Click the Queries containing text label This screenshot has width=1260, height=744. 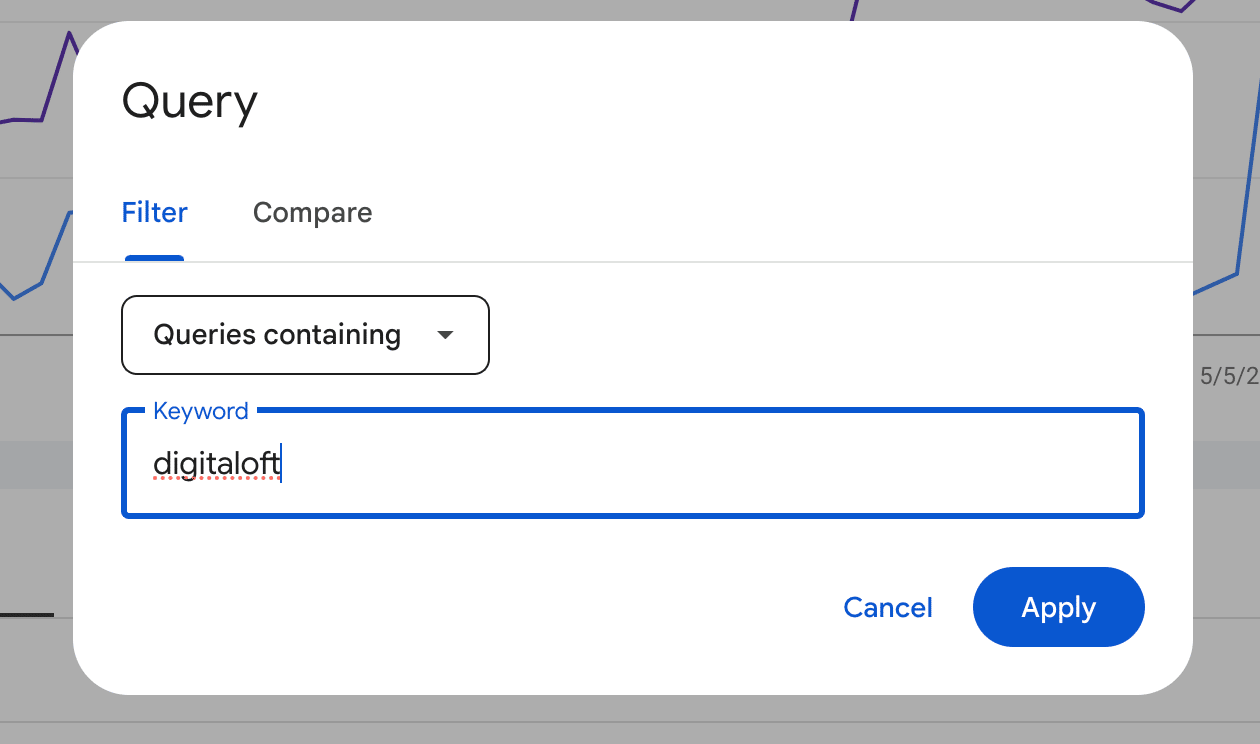(277, 335)
